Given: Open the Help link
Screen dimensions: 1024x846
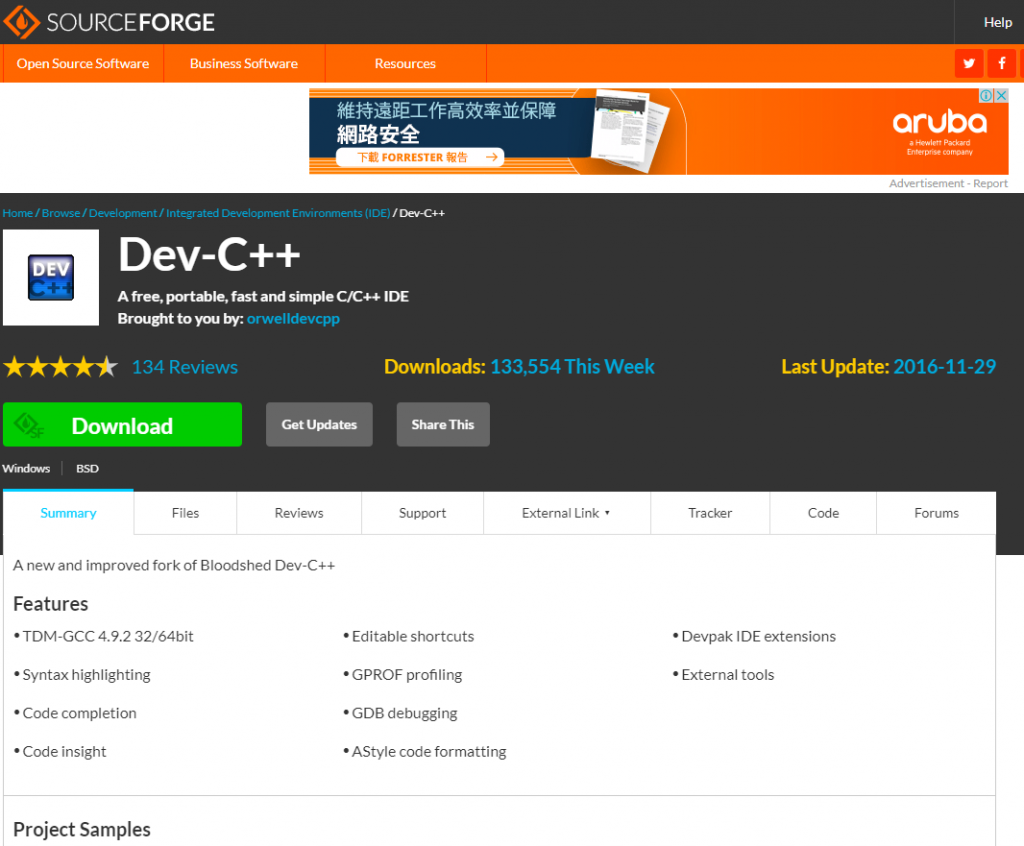Looking at the screenshot, I should (x=998, y=22).
